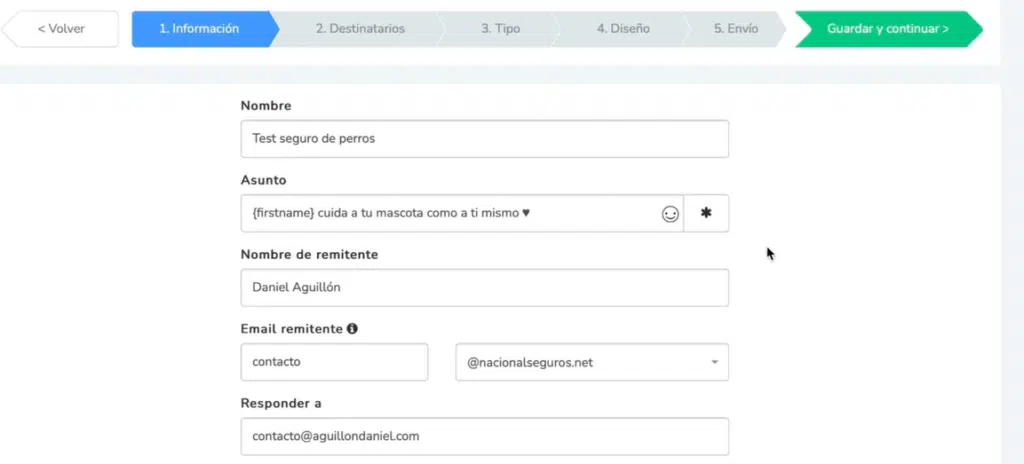Go to the 2. Destinatarios step

[x=360, y=29]
